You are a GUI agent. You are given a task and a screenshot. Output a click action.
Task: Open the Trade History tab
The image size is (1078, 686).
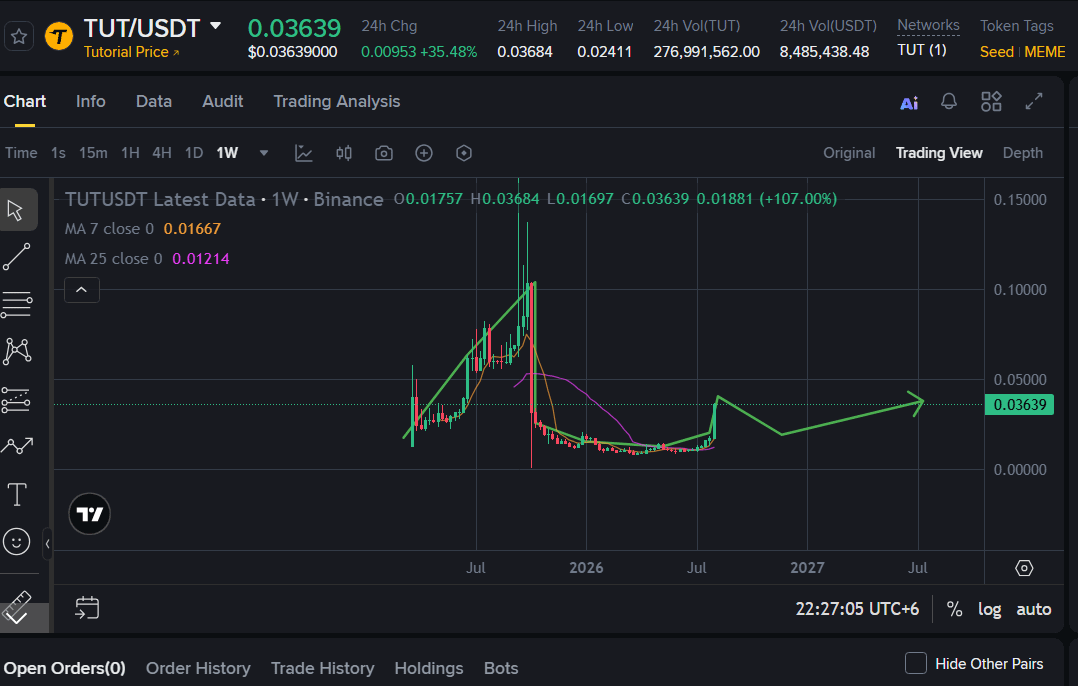[x=322, y=668]
